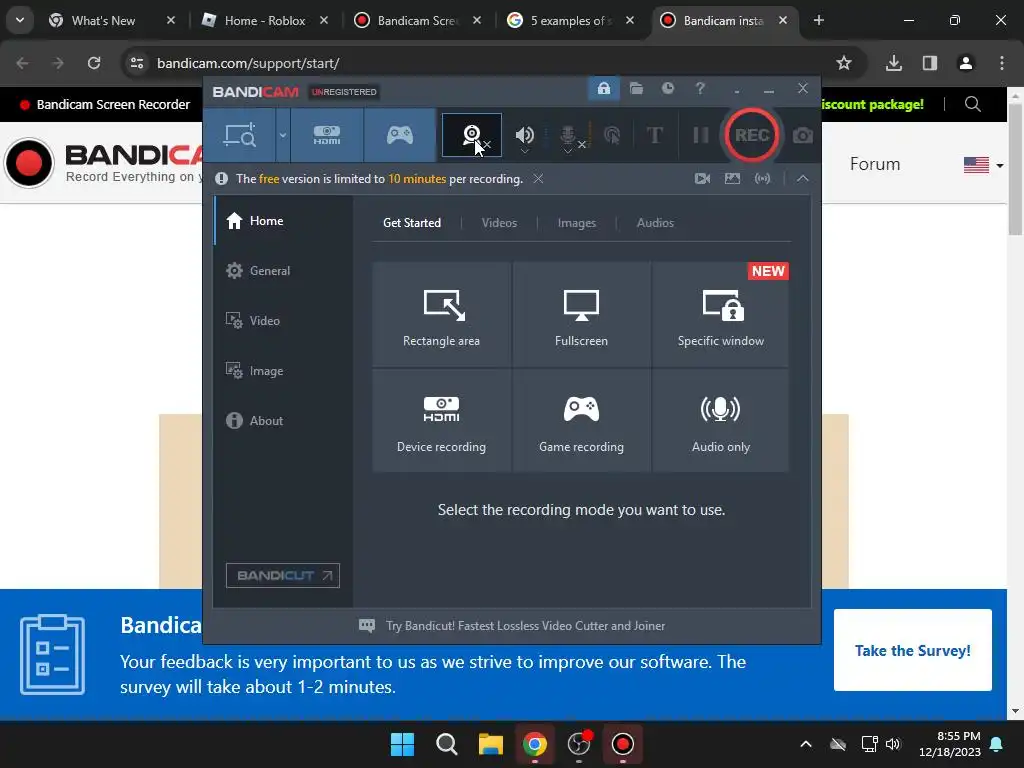Toggle the microphone icon
Screen dimensions: 1024x768
[x=568, y=135]
